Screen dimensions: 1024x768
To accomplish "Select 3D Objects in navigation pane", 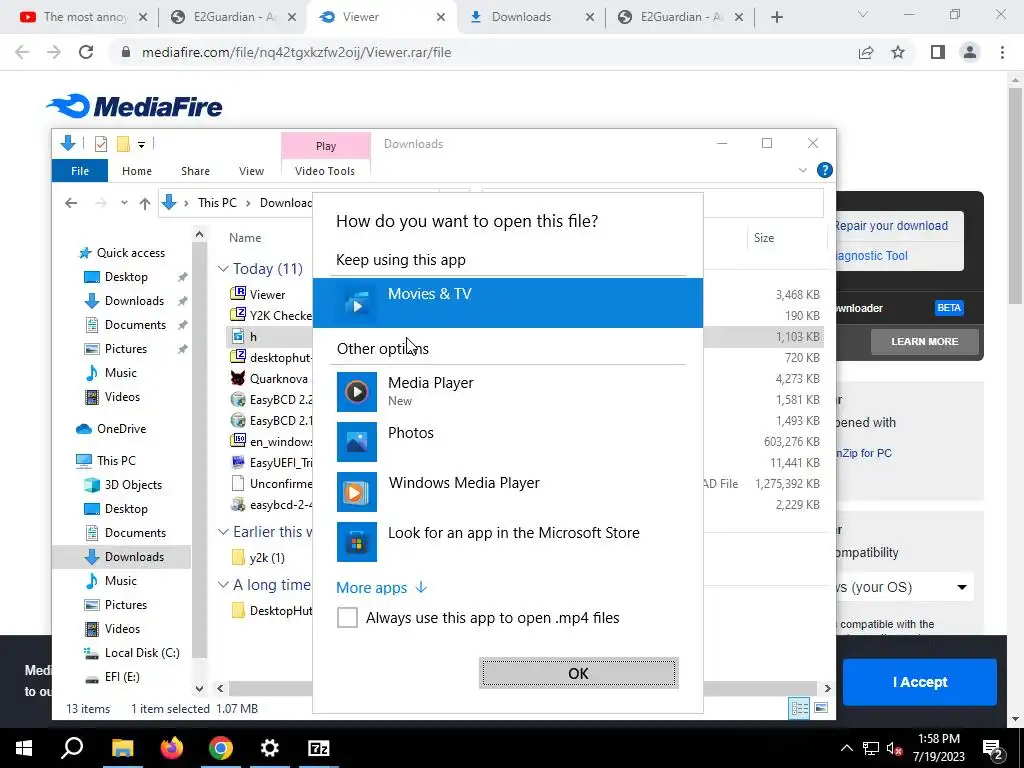I will (x=133, y=485).
